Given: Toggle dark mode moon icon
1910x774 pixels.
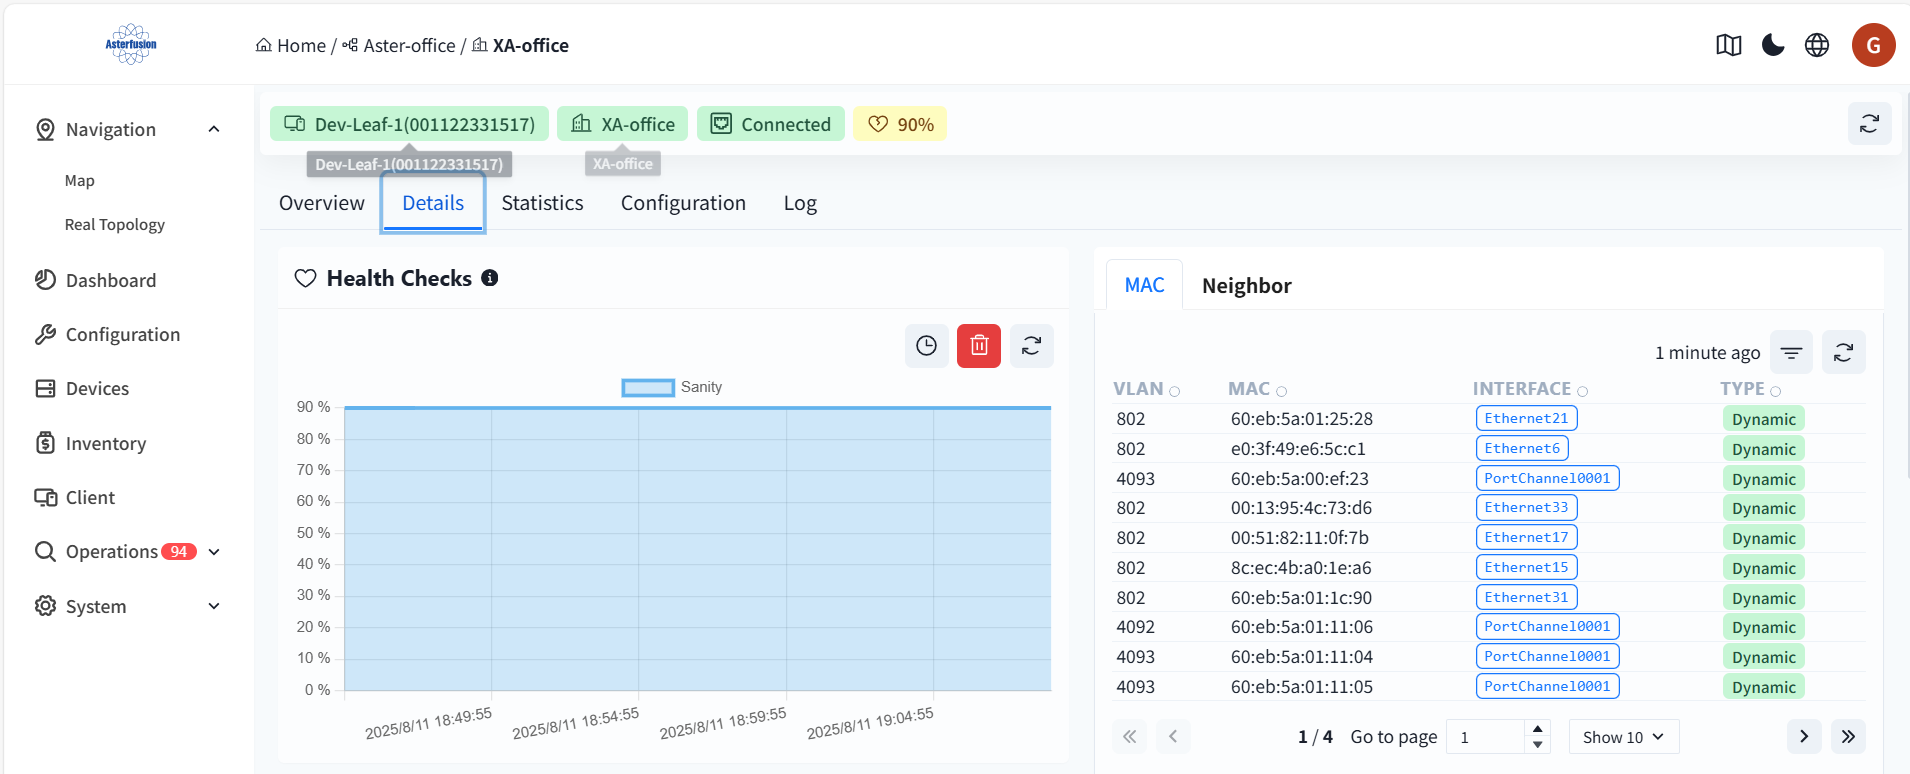Looking at the screenshot, I should [1773, 45].
